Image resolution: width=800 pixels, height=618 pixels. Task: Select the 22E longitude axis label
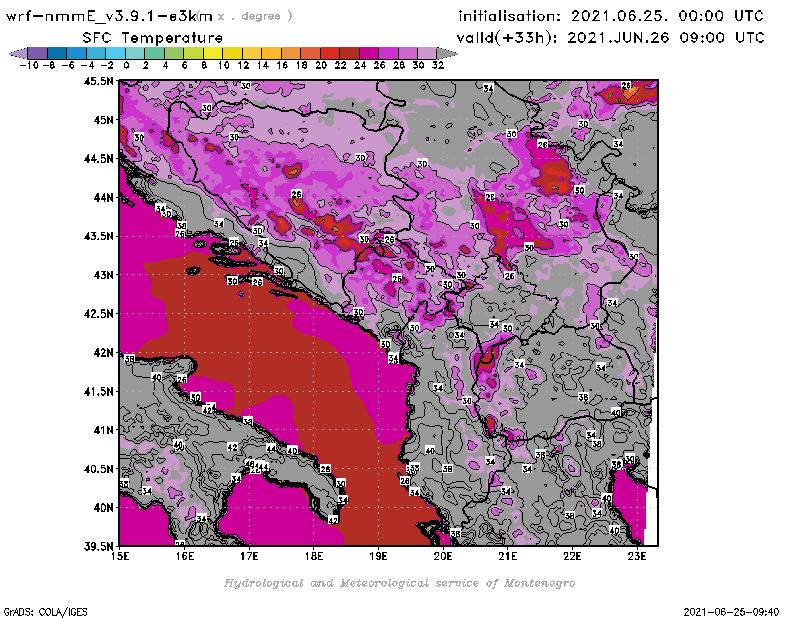point(572,556)
